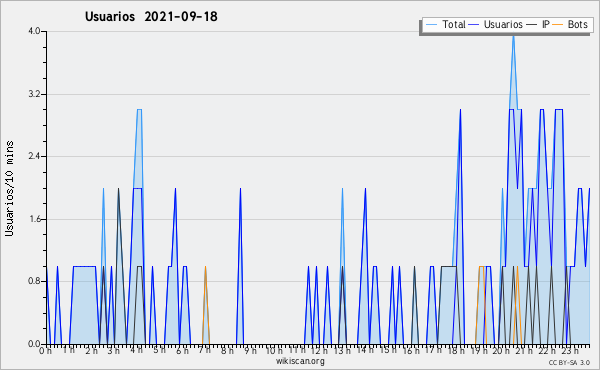Image resolution: width=600 pixels, height=370 pixels.
Task: Click the '9 h' x-axis label
Action: (x=250, y=351)
